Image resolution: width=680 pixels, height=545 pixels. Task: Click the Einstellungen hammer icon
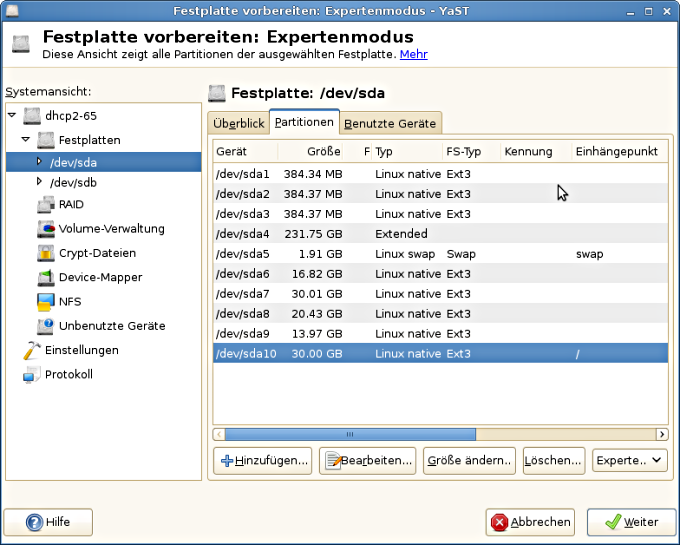point(32,350)
